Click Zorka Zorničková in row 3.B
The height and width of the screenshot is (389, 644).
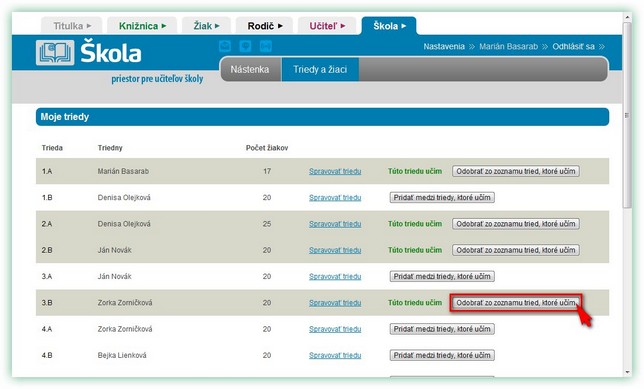tap(125, 303)
